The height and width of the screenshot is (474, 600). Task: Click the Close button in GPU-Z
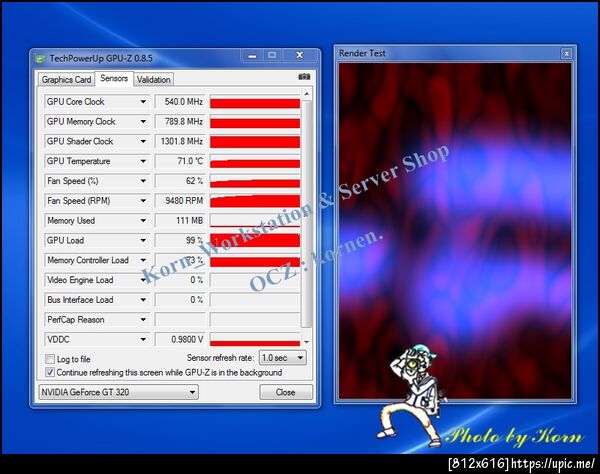coord(285,392)
